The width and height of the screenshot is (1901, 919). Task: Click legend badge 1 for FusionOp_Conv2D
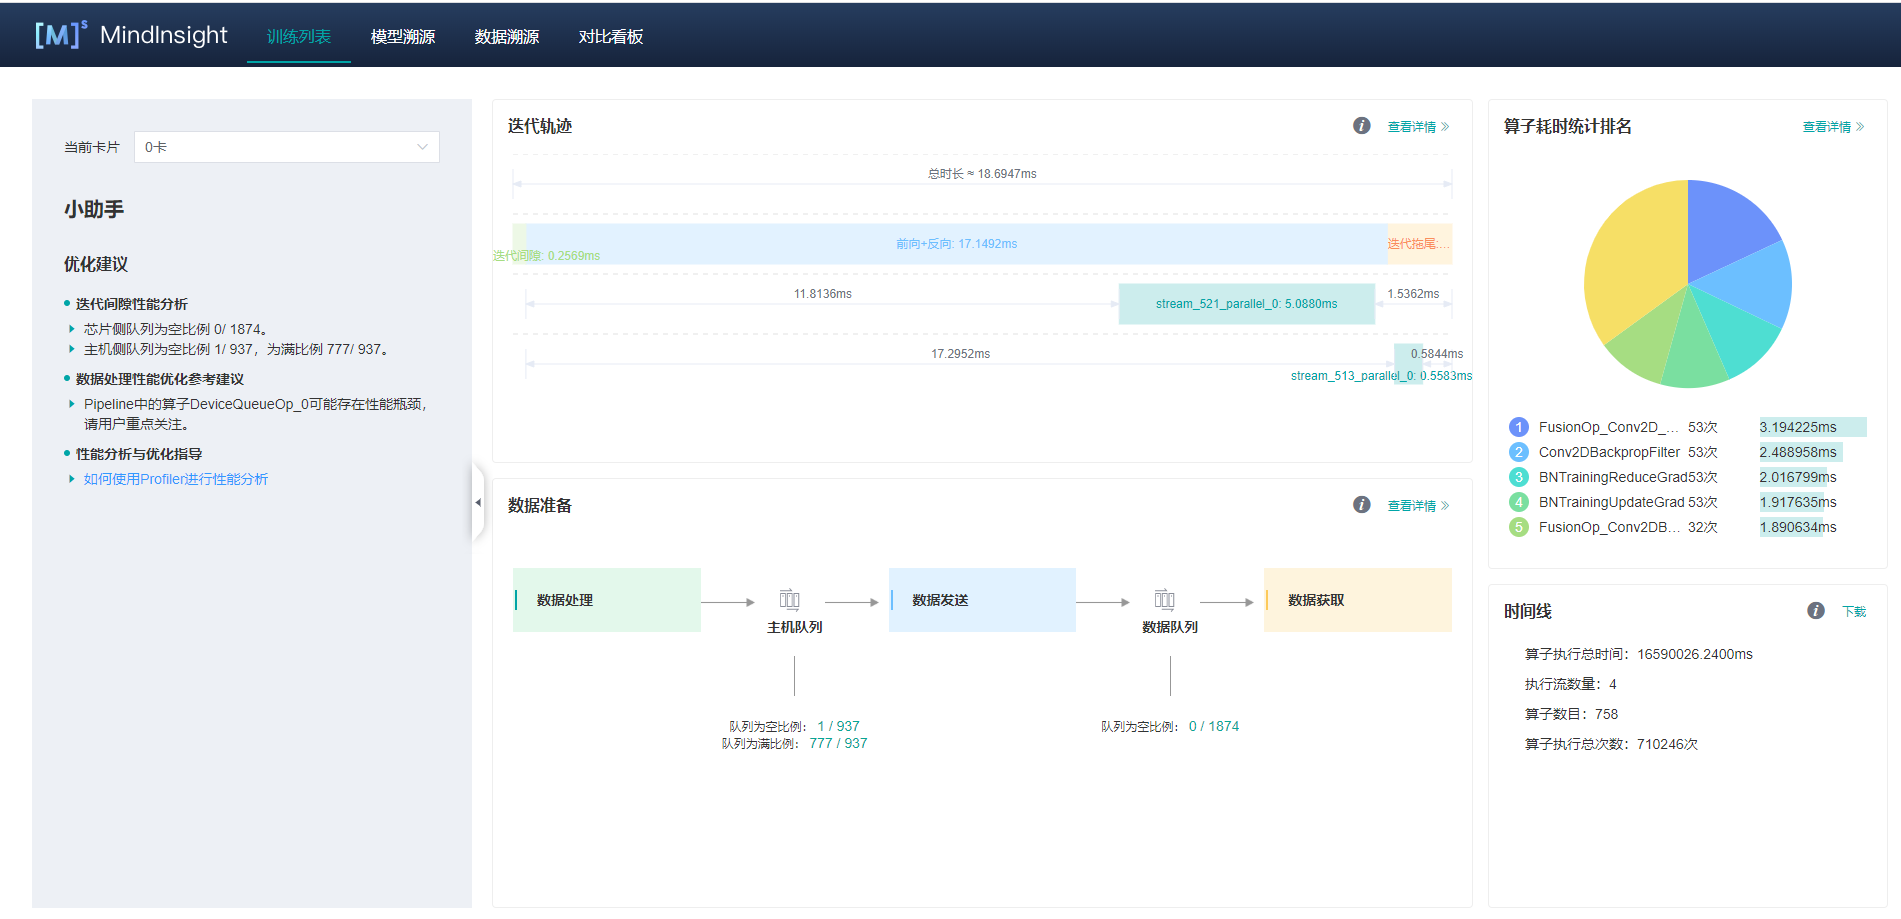click(1518, 427)
